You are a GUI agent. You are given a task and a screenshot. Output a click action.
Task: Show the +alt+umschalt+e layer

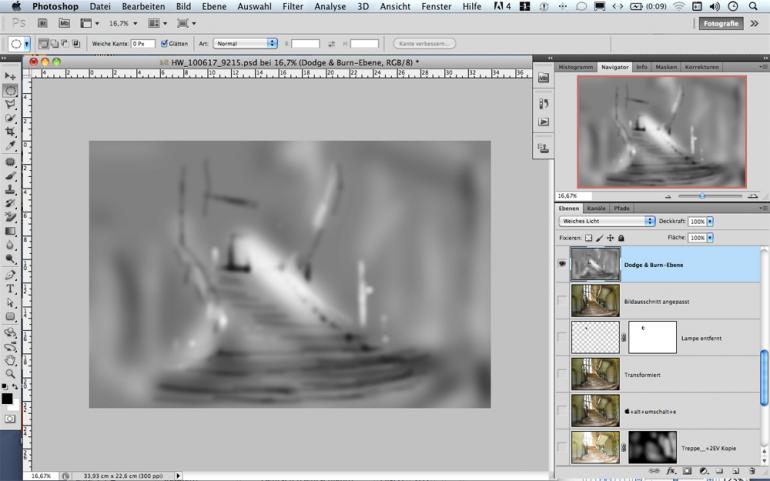(x=562, y=410)
